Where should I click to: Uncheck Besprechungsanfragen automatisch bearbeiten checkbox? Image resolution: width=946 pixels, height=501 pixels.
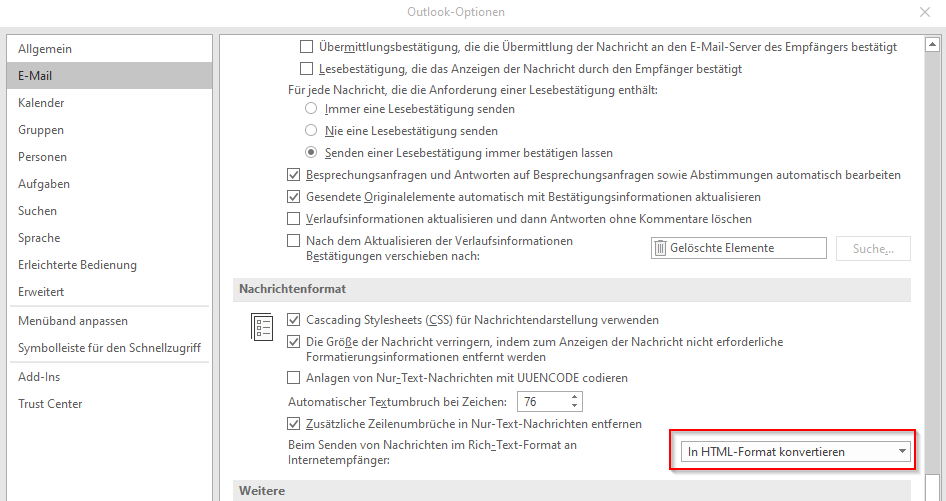click(x=293, y=175)
